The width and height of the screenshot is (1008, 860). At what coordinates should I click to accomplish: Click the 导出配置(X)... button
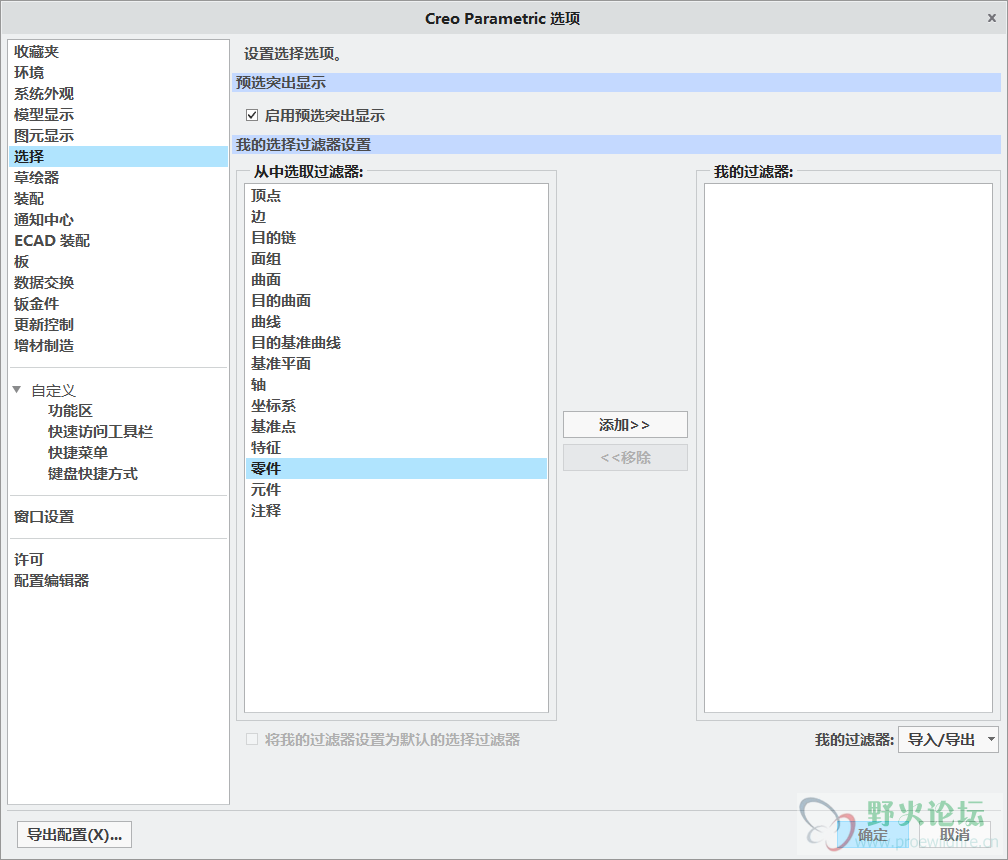coord(75,834)
